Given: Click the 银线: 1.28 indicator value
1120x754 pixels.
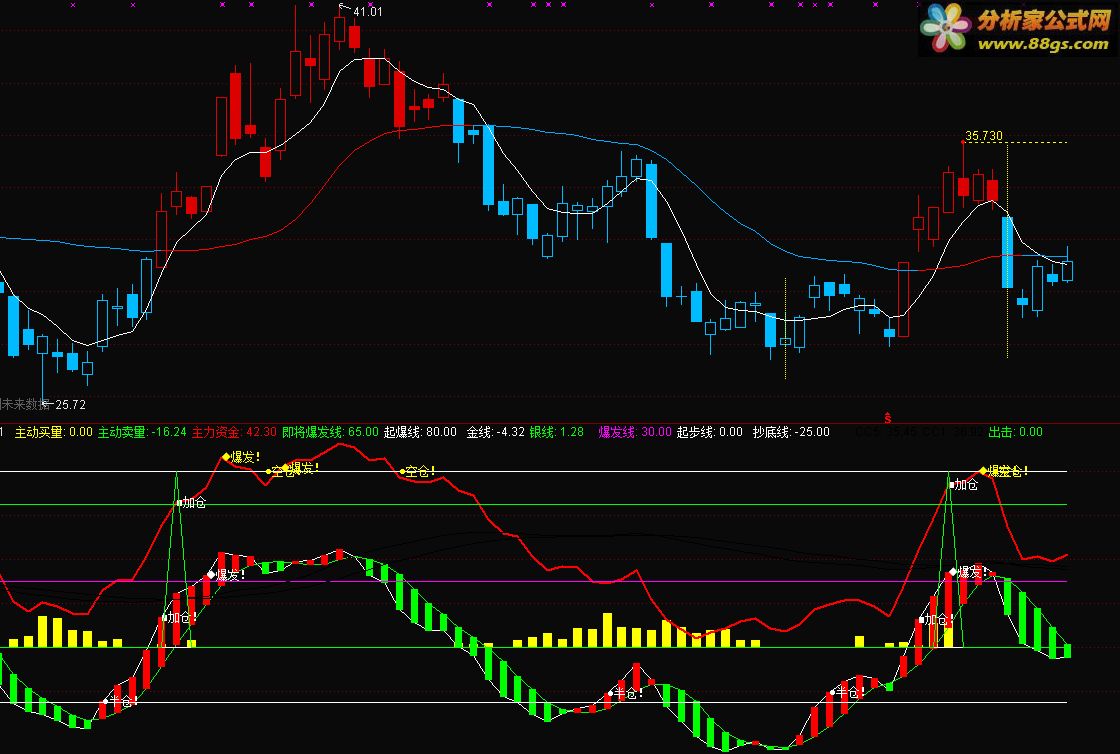Looking at the screenshot, I should 556,432.
